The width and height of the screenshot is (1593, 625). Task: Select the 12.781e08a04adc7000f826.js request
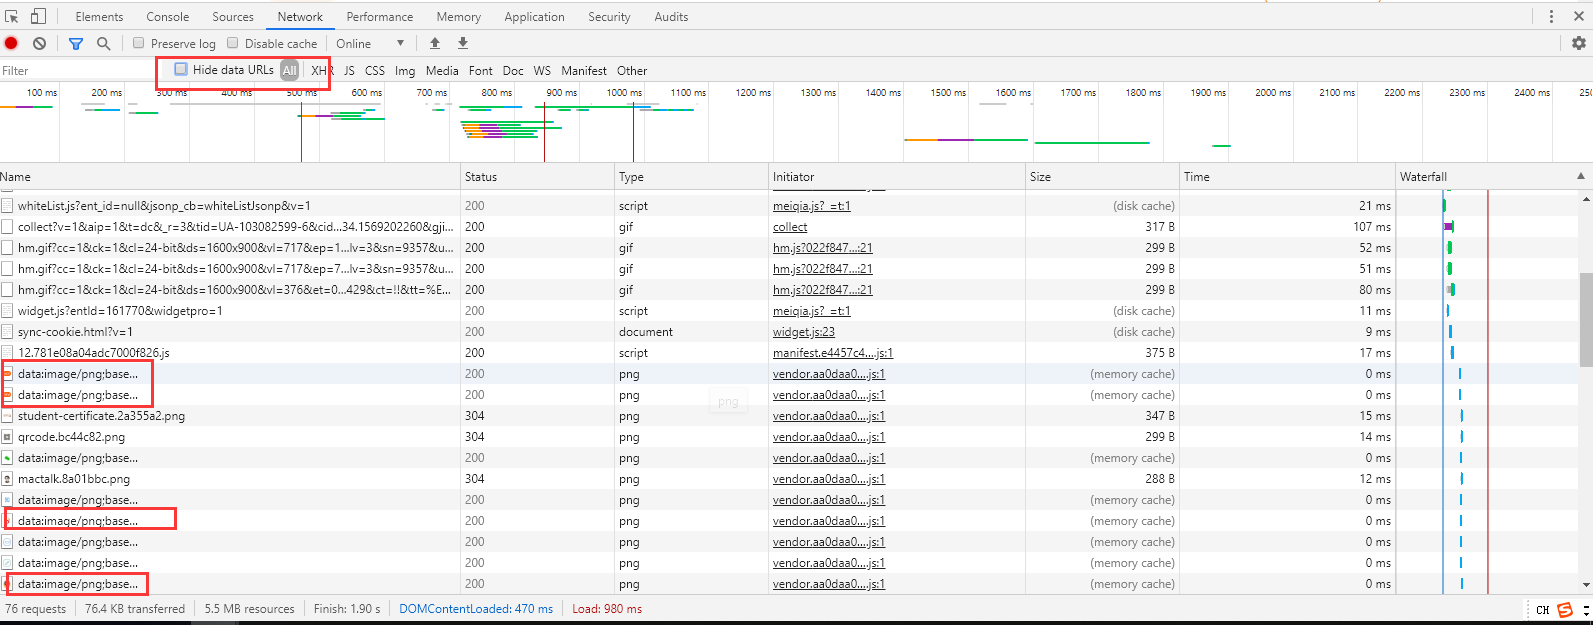(x=94, y=353)
